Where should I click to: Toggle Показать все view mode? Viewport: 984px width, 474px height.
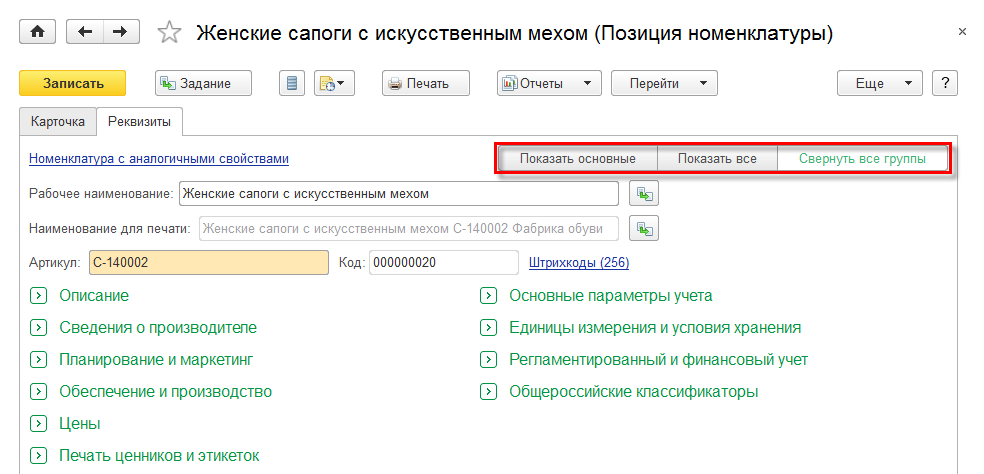point(717,159)
